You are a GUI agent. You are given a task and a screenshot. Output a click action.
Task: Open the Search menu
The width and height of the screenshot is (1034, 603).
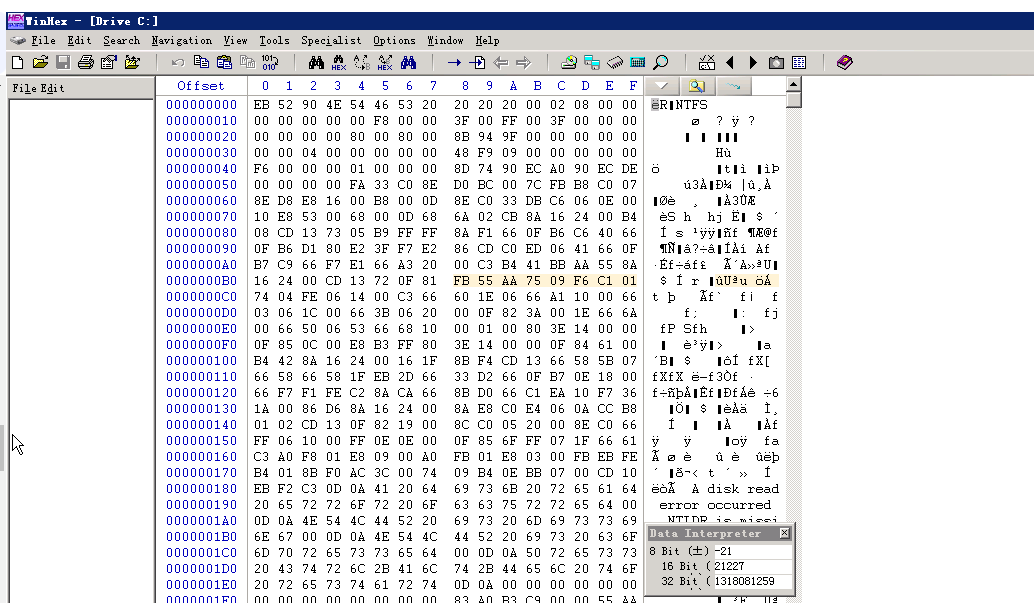coord(121,40)
